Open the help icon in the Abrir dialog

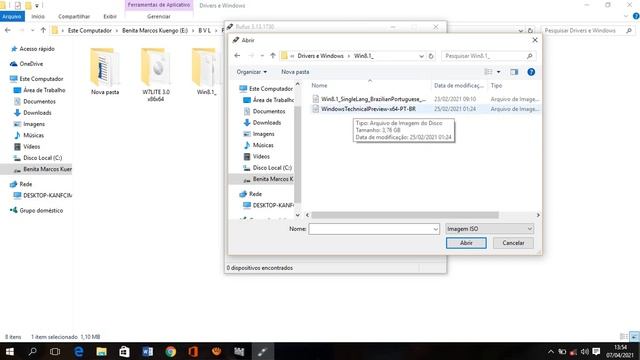point(531,72)
